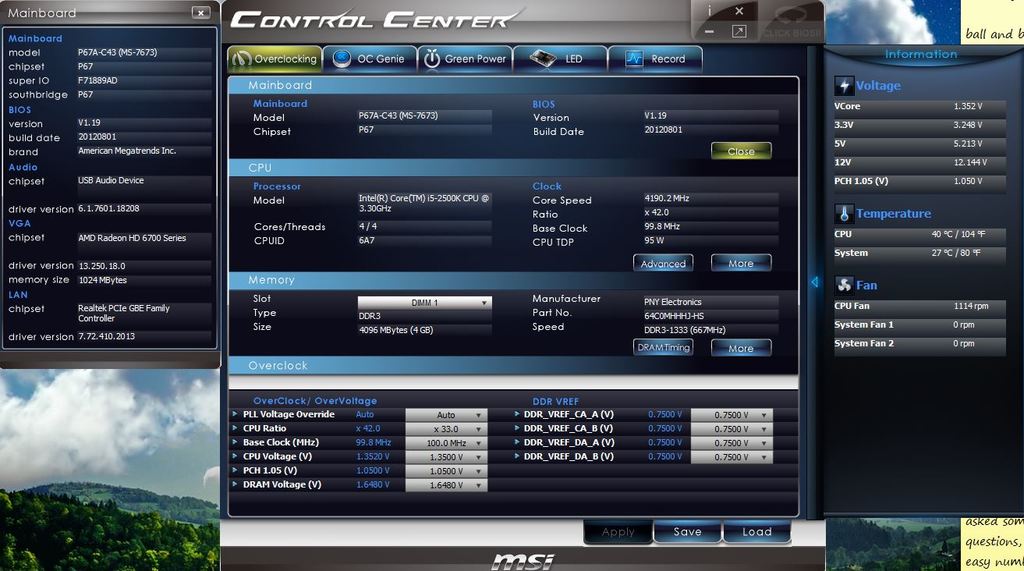Click American Megatrends Inc. brand value
This screenshot has width=1024, height=571.
pos(127,151)
